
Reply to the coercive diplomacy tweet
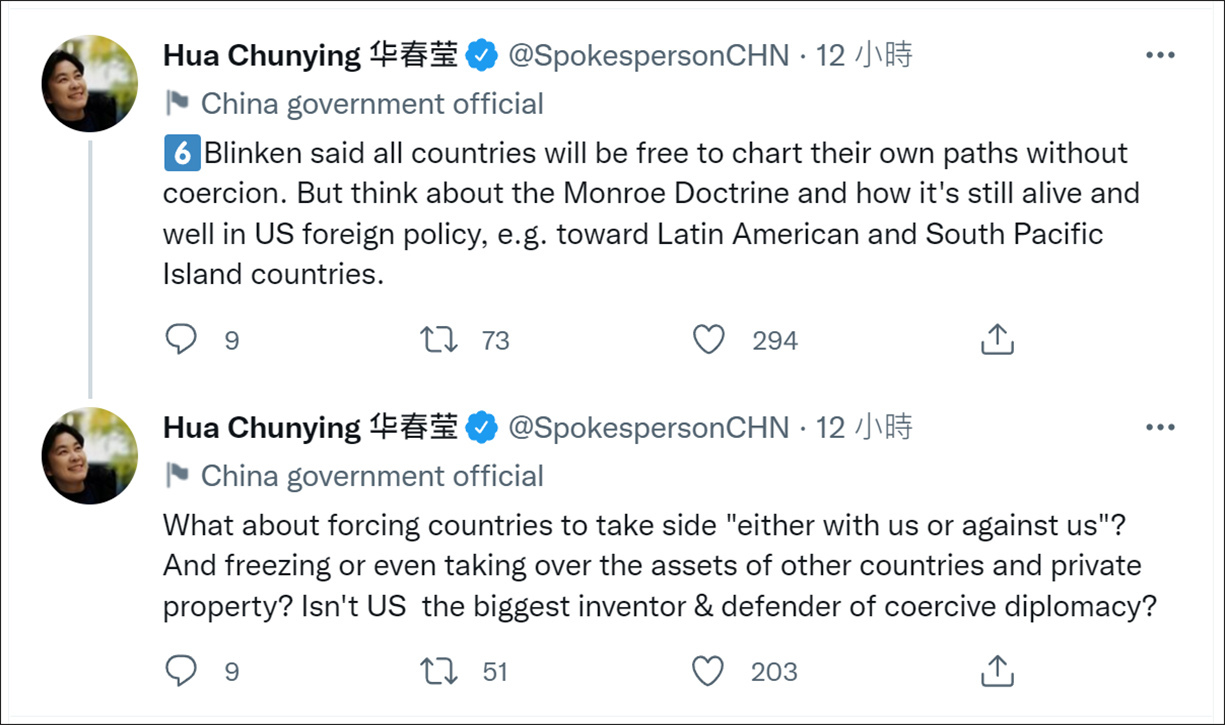(x=181, y=671)
